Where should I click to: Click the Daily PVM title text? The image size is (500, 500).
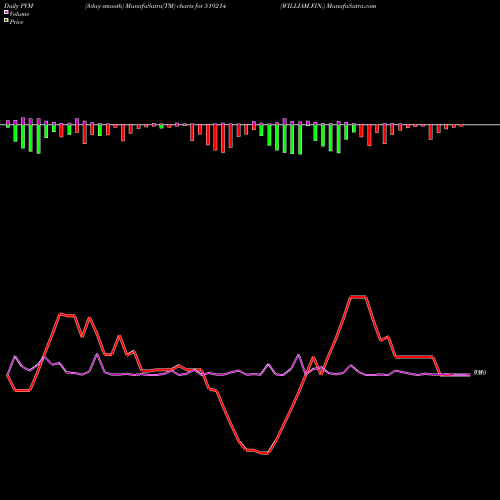[19, 6]
